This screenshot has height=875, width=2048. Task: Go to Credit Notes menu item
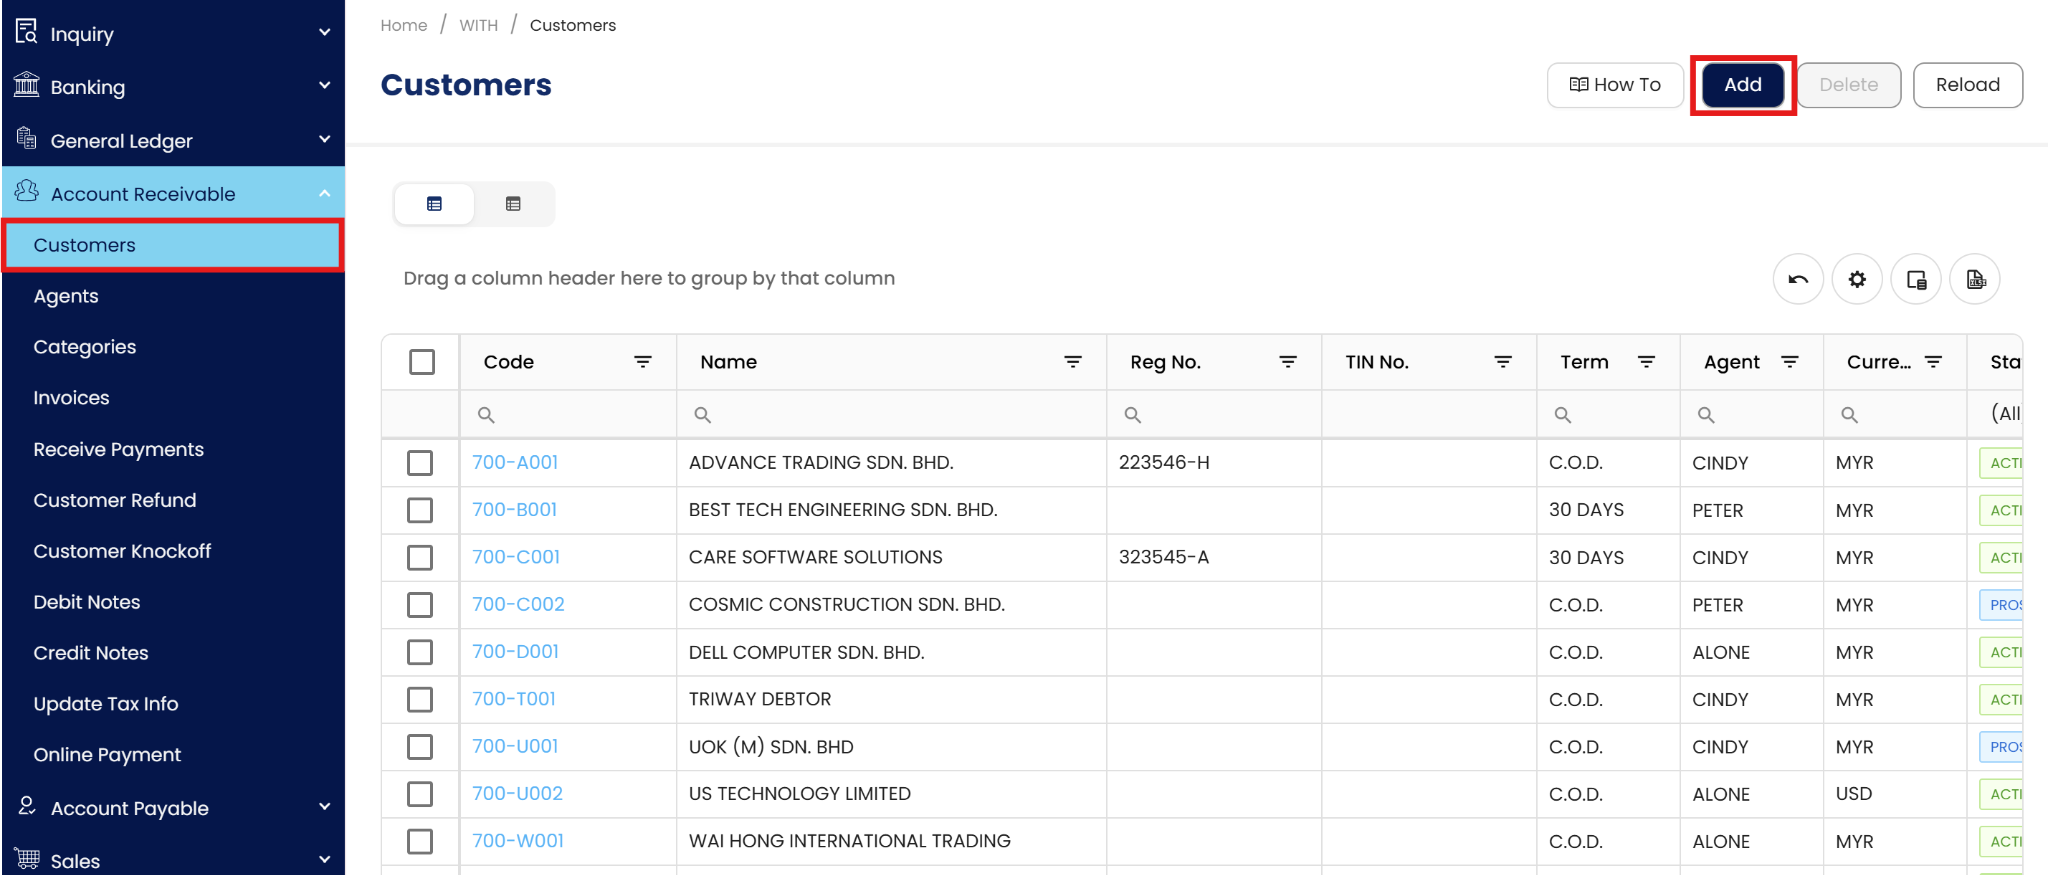[x=91, y=653]
